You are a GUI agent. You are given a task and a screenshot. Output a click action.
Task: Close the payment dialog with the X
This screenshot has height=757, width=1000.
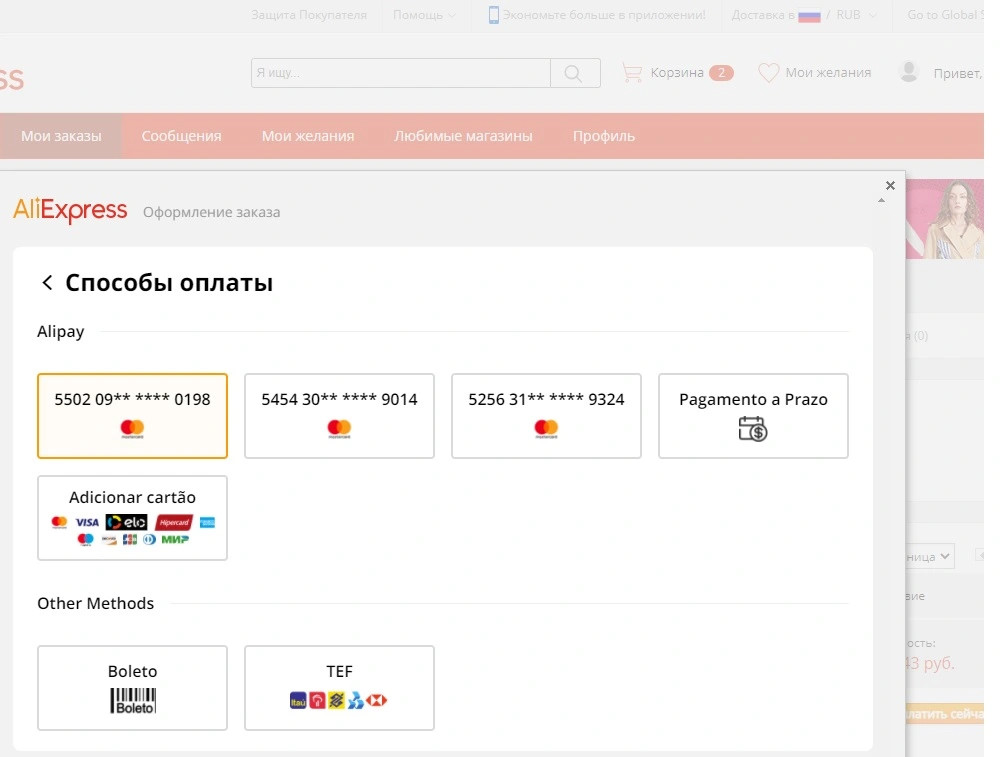pyautogui.click(x=890, y=186)
